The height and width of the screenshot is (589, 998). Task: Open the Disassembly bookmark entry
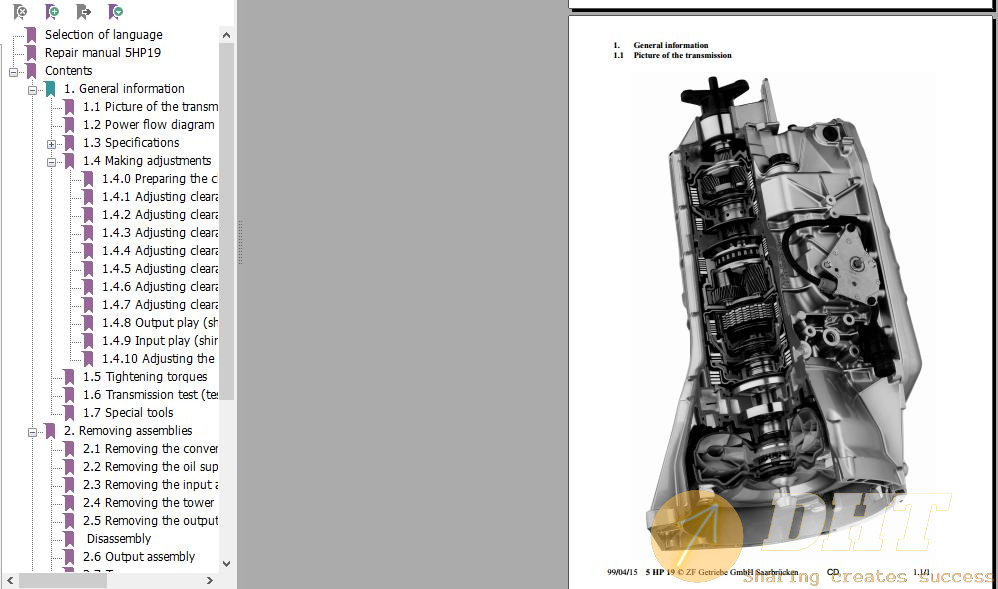click(119, 539)
